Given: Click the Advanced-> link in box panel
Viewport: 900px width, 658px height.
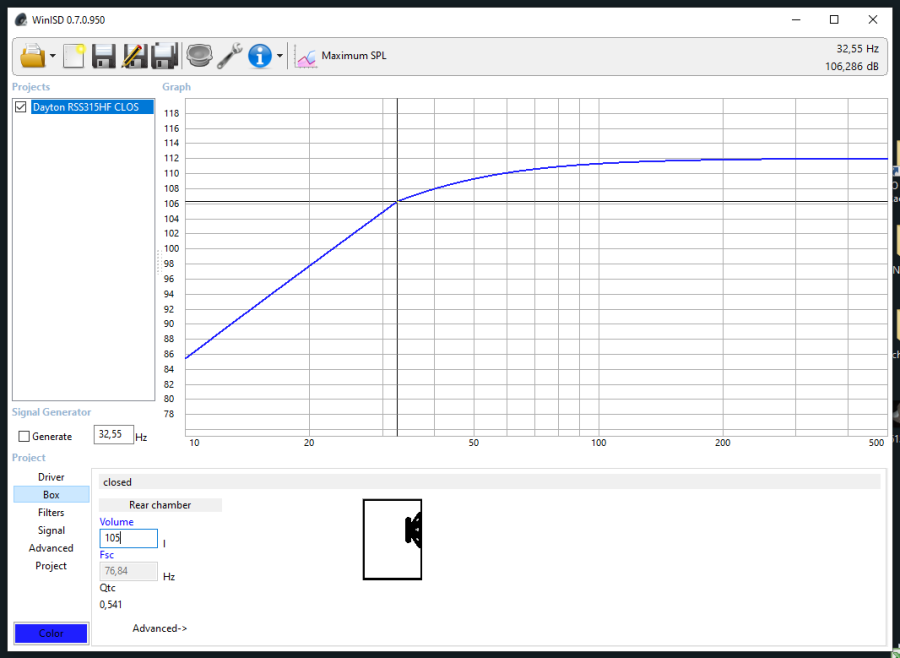Looking at the screenshot, I should (160, 628).
